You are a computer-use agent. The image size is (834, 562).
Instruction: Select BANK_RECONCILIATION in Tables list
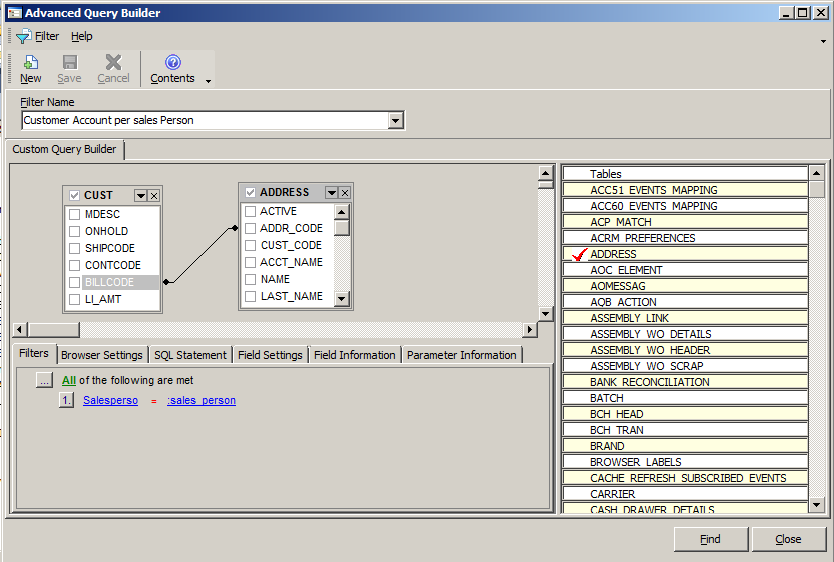pos(685,382)
